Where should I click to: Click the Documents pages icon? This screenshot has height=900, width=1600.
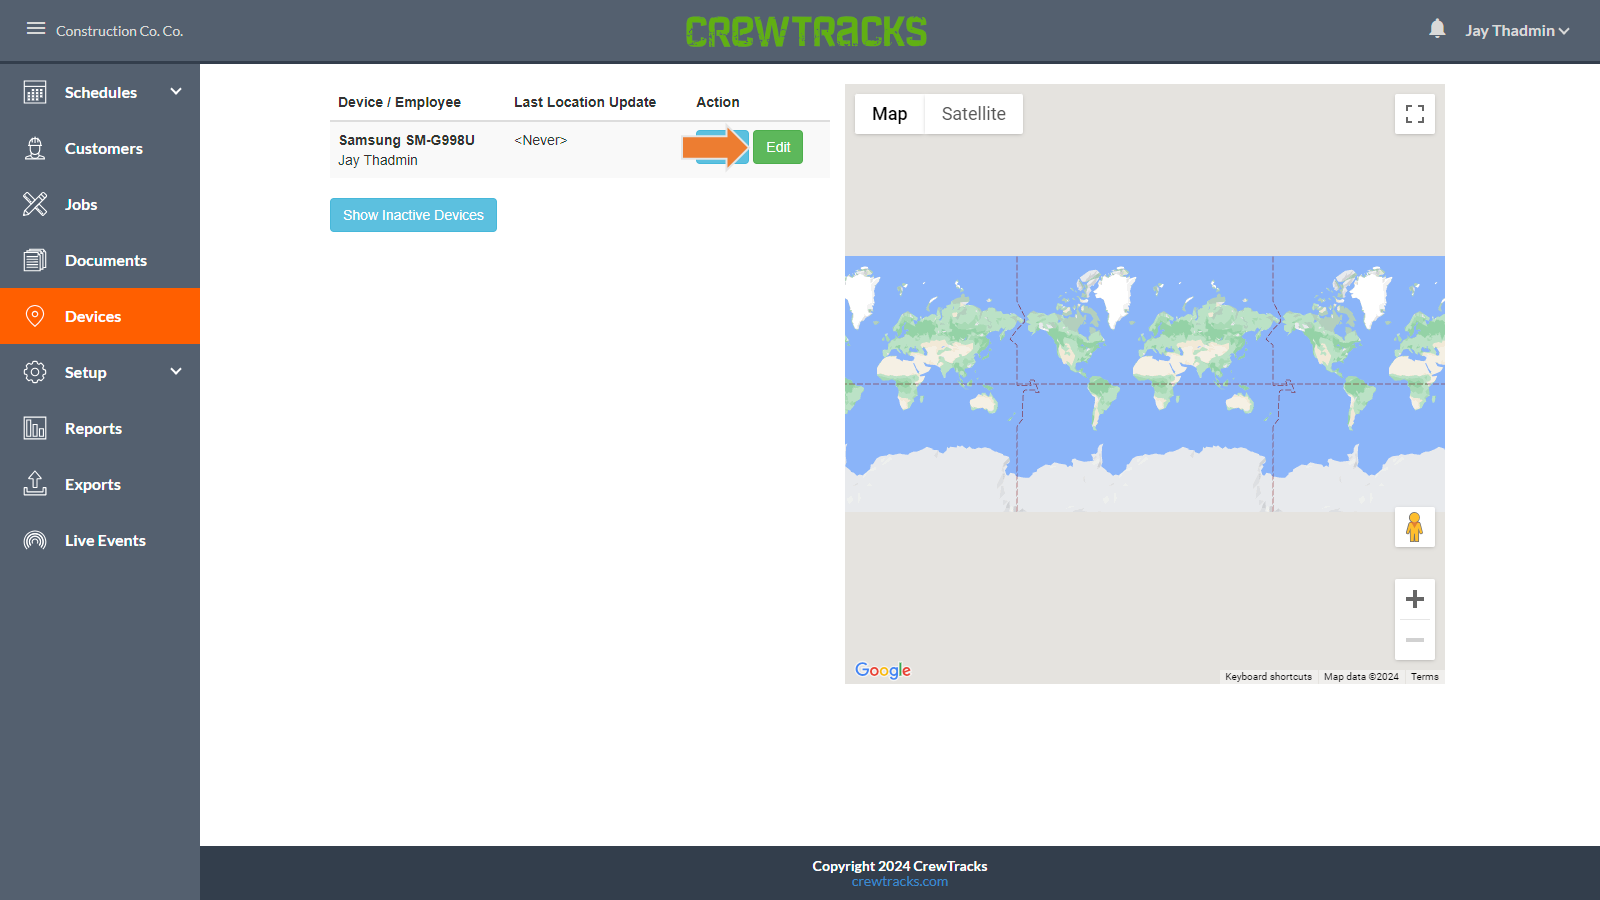point(35,260)
